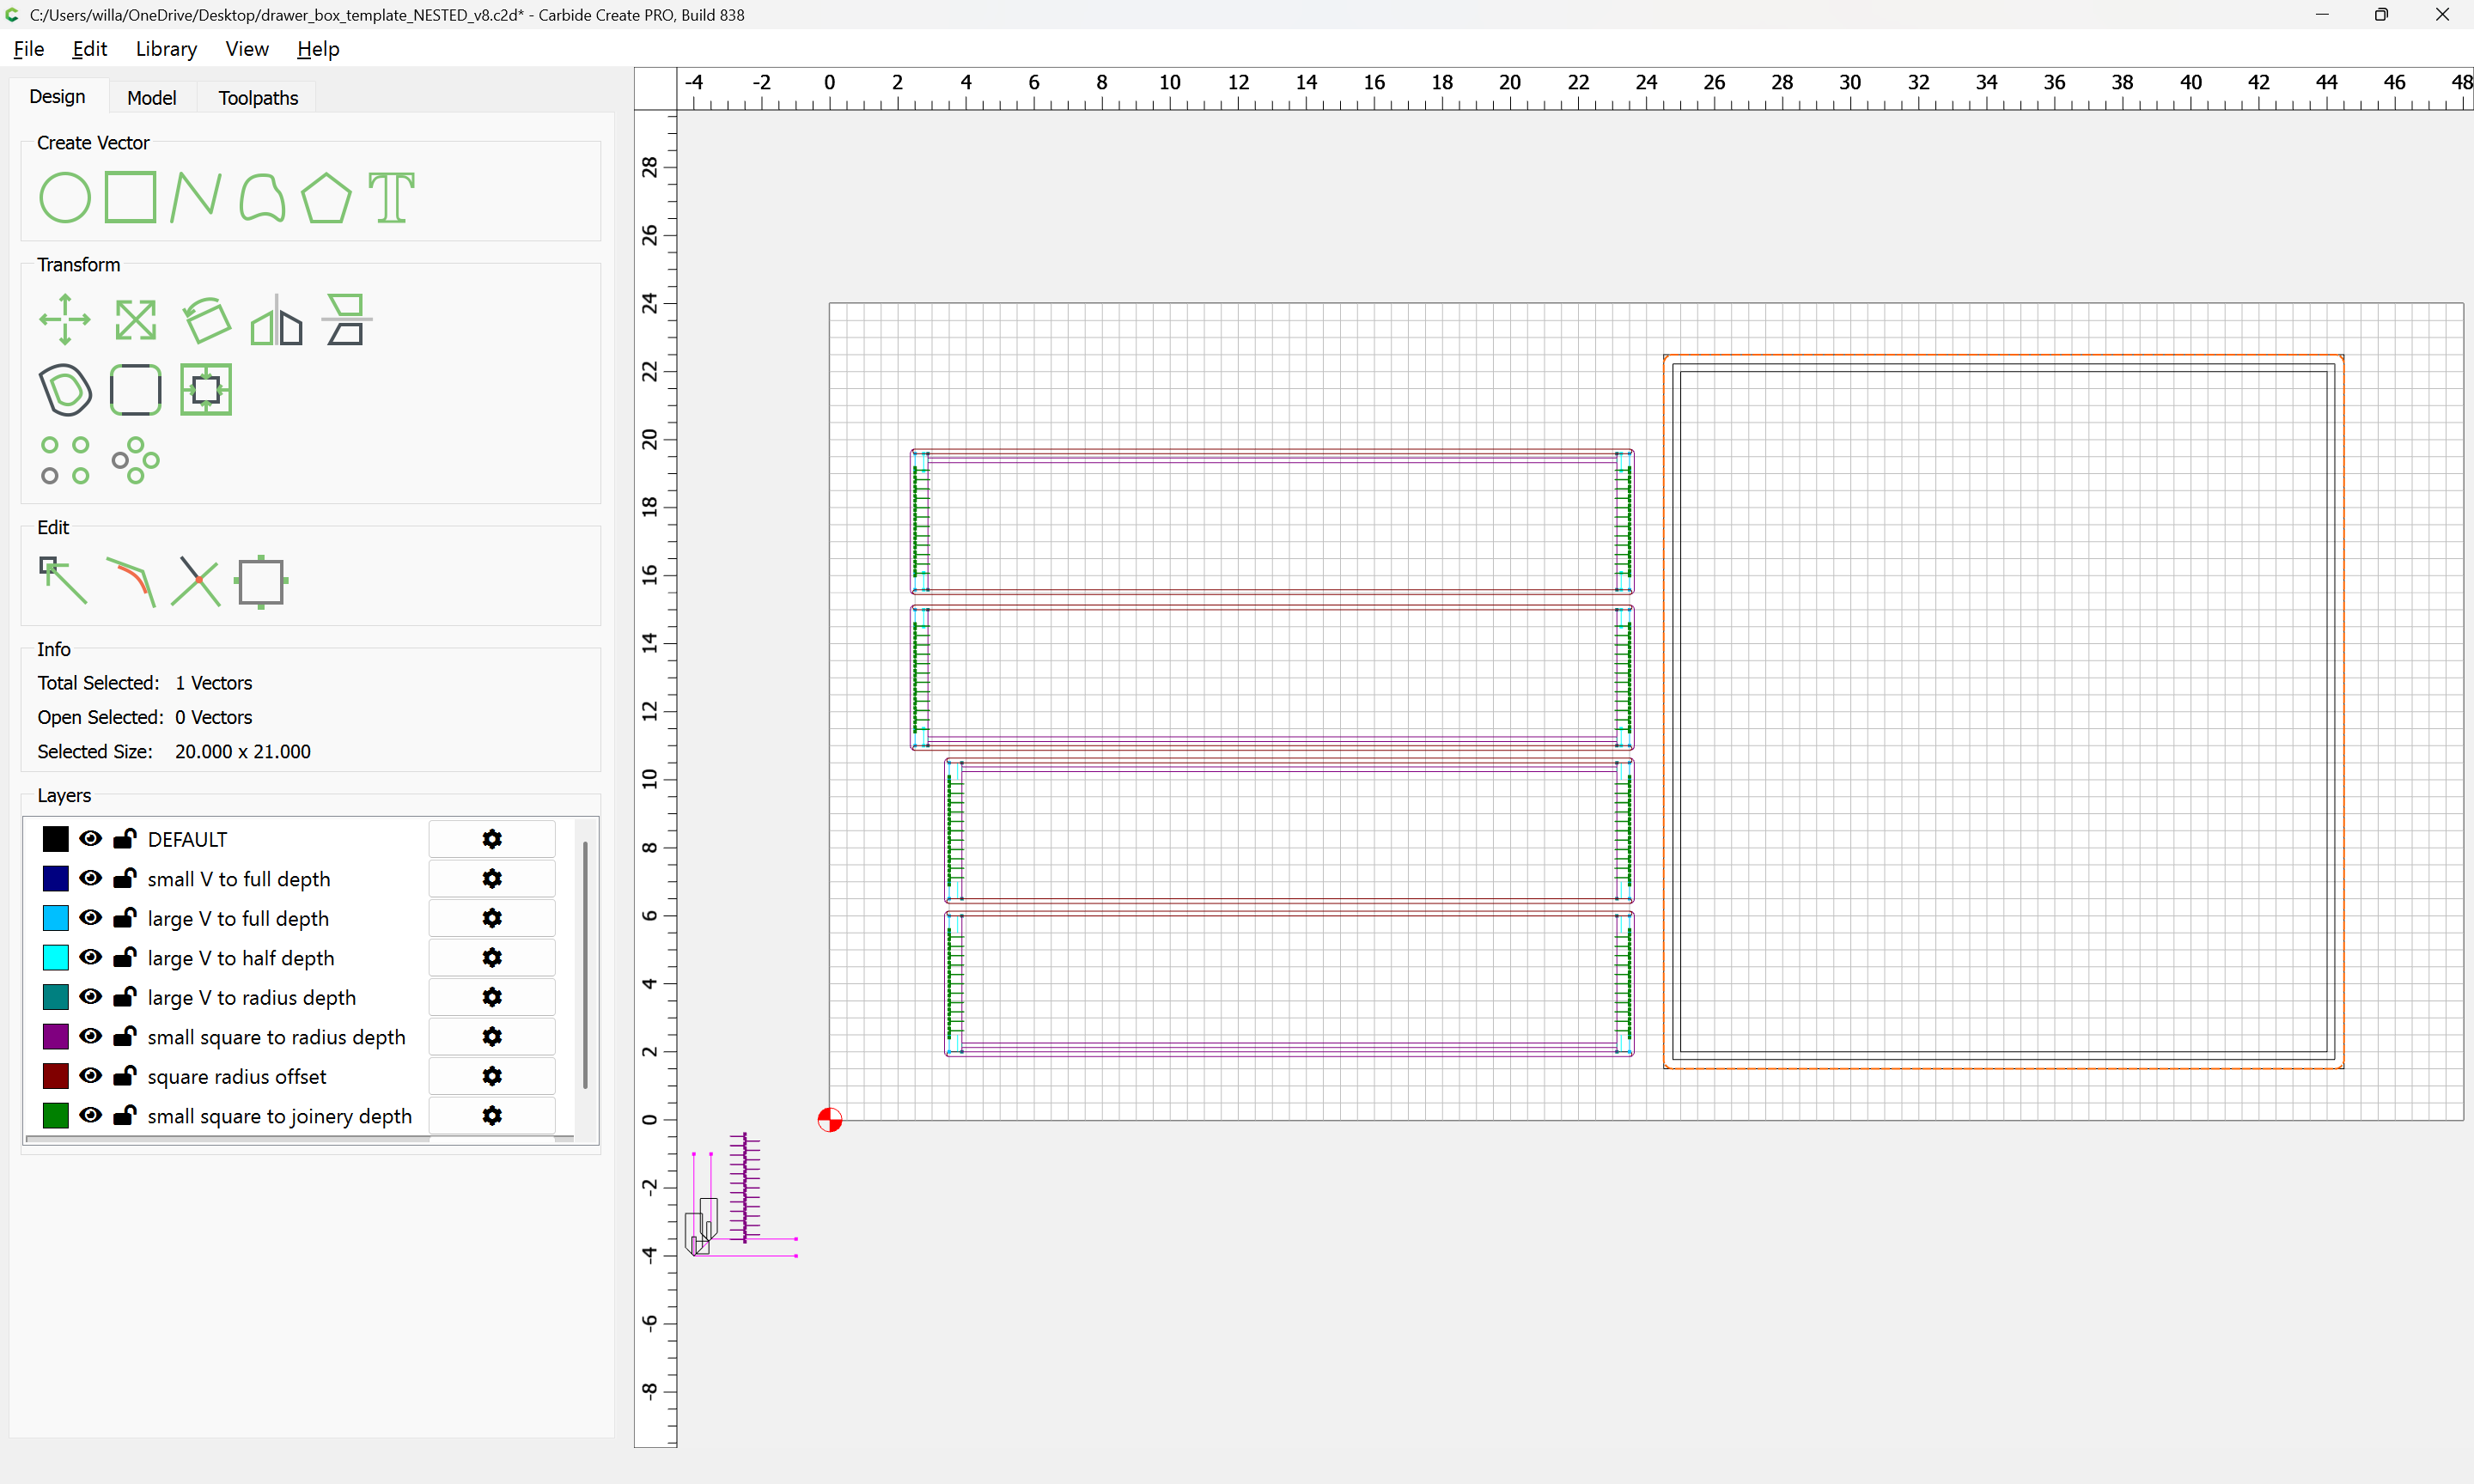Open settings gear for square radius offset layer

coord(491,1076)
